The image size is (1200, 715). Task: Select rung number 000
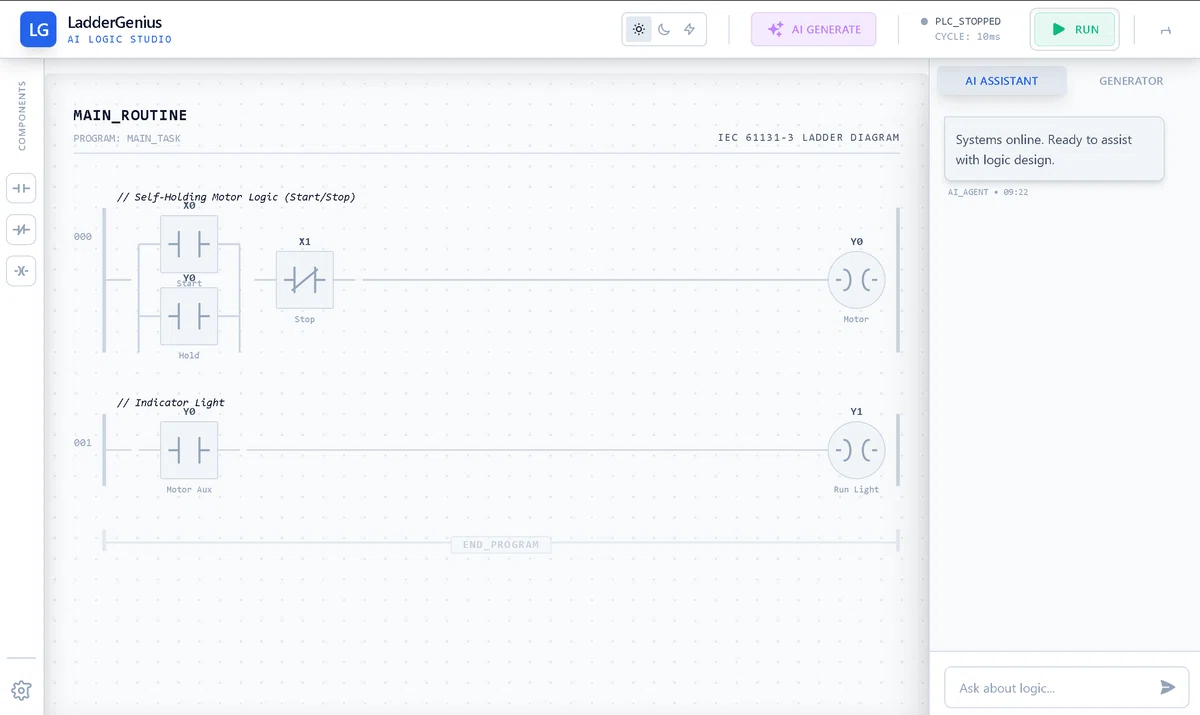click(83, 237)
